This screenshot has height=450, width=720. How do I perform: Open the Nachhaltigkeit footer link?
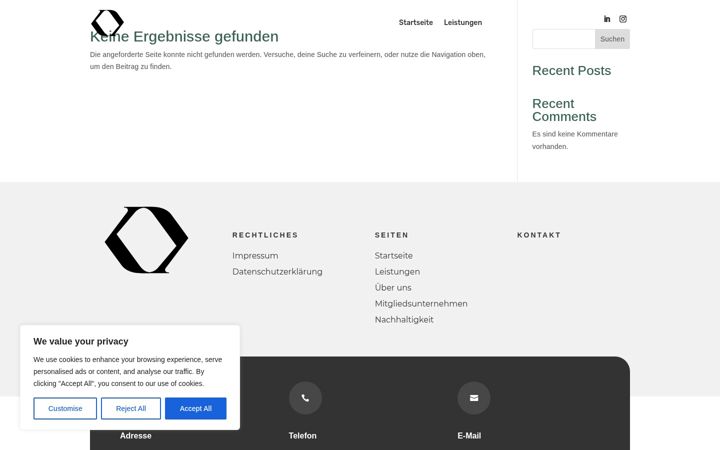click(404, 320)
